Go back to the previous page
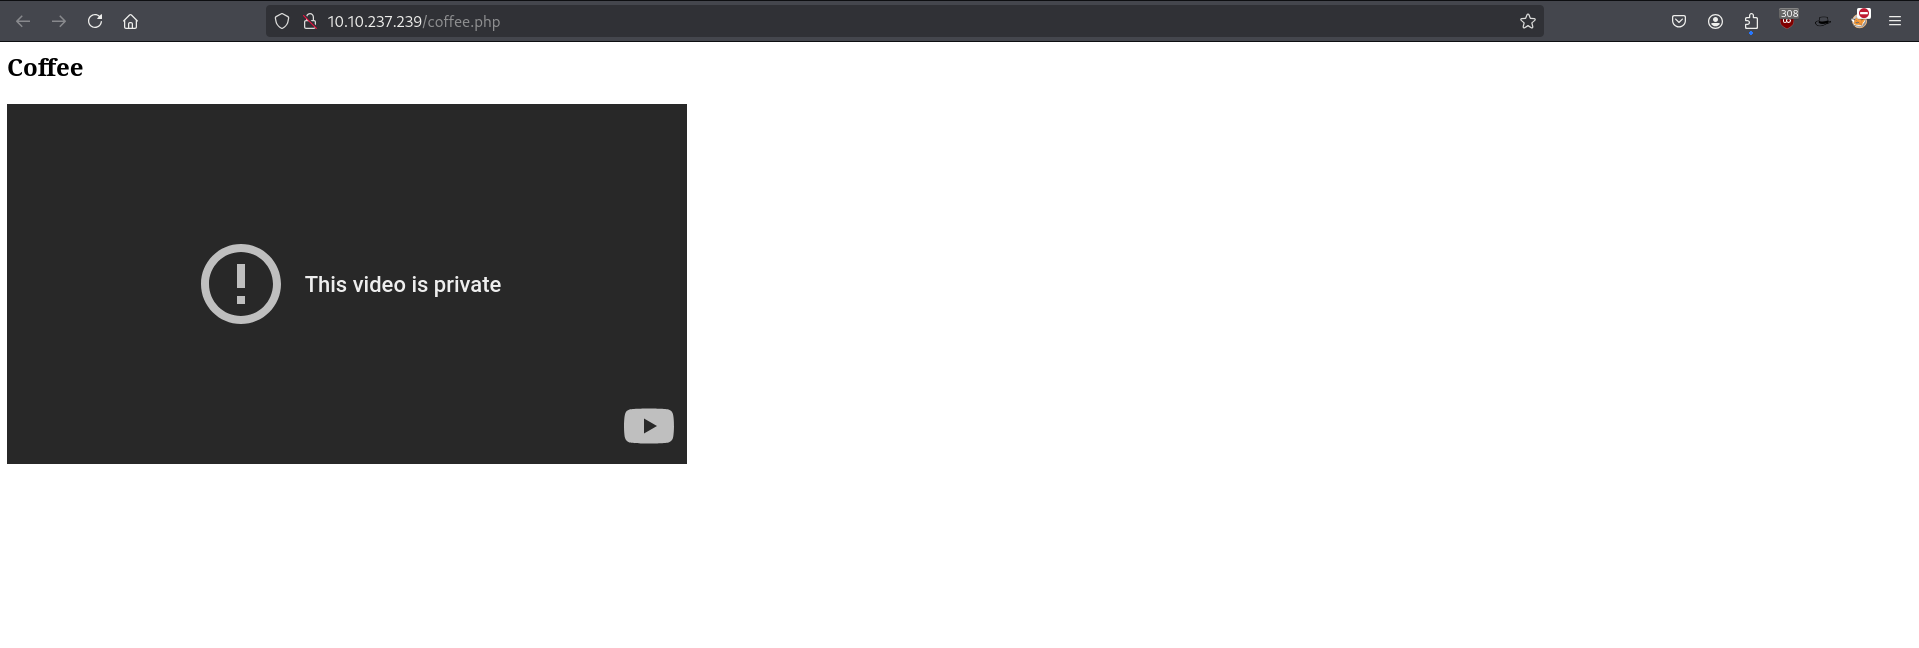The height and width of the screenshot is (648, 1919). coord(23,21)
